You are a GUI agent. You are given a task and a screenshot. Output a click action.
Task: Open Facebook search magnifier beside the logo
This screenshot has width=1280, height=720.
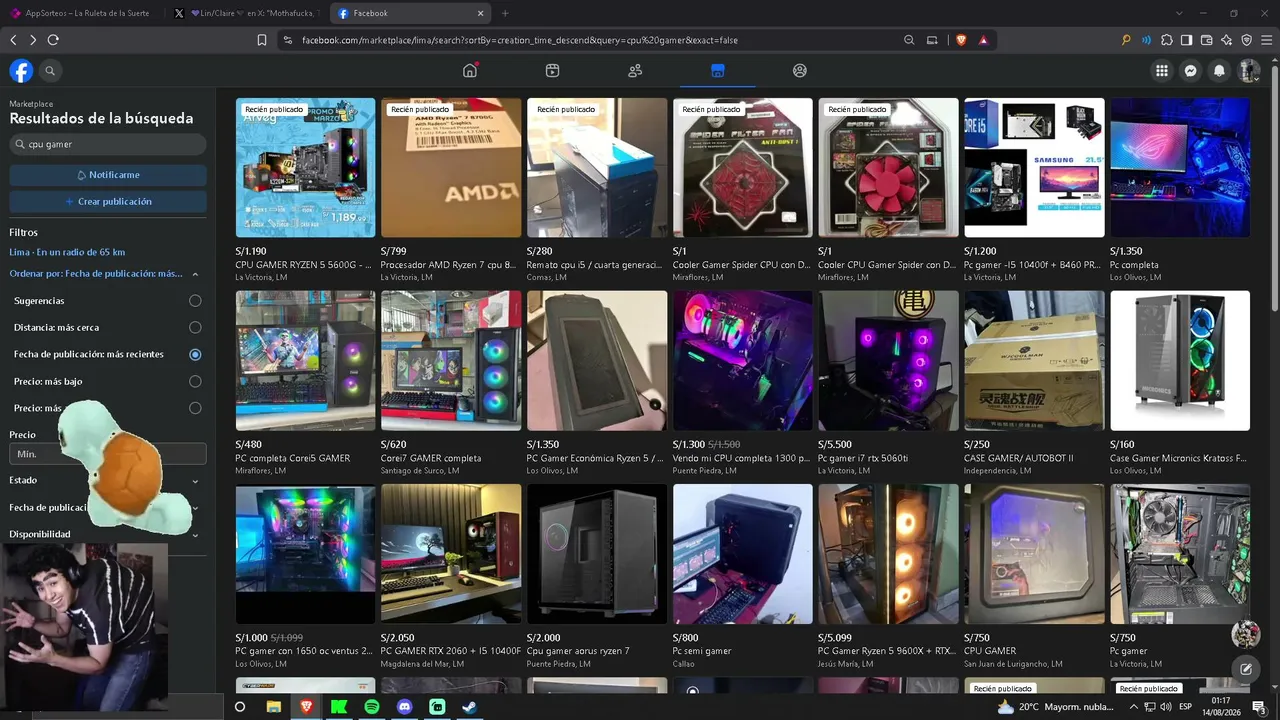50,71
